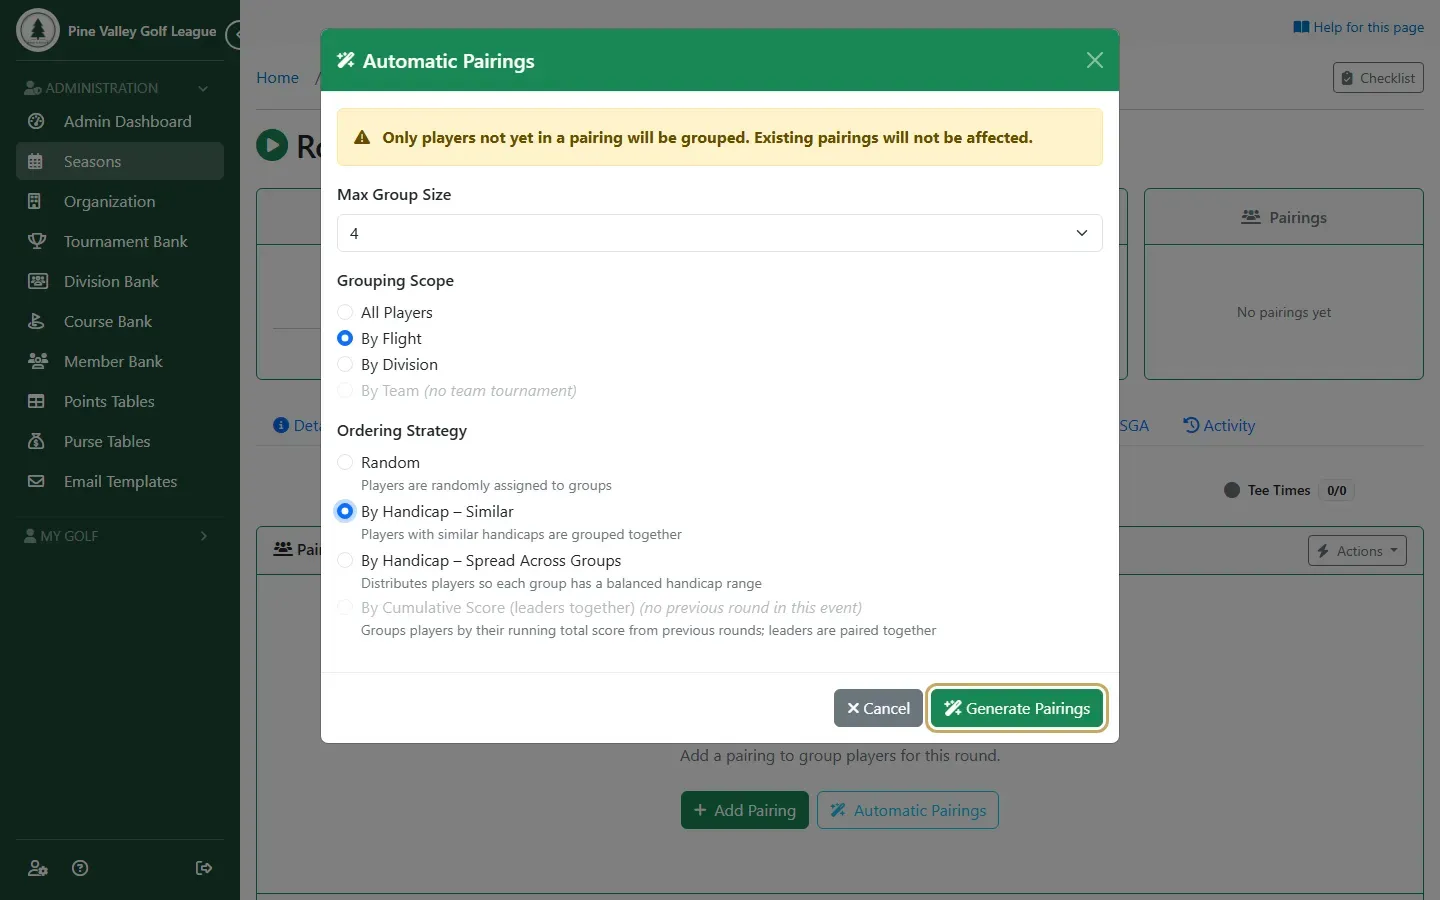Click the Admin Dashboard palette icon
The width and height of the screenshot is (1440, 900).
(36, 121)
